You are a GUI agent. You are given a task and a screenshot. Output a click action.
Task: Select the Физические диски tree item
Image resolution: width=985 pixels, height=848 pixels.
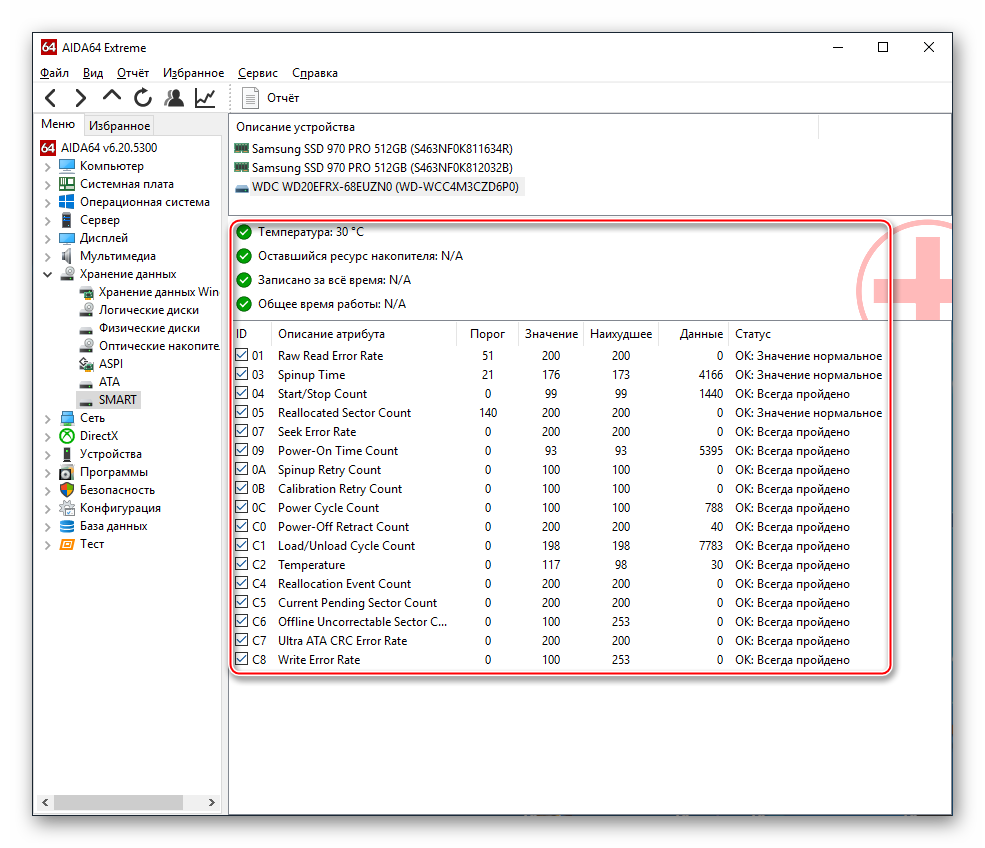148,328
